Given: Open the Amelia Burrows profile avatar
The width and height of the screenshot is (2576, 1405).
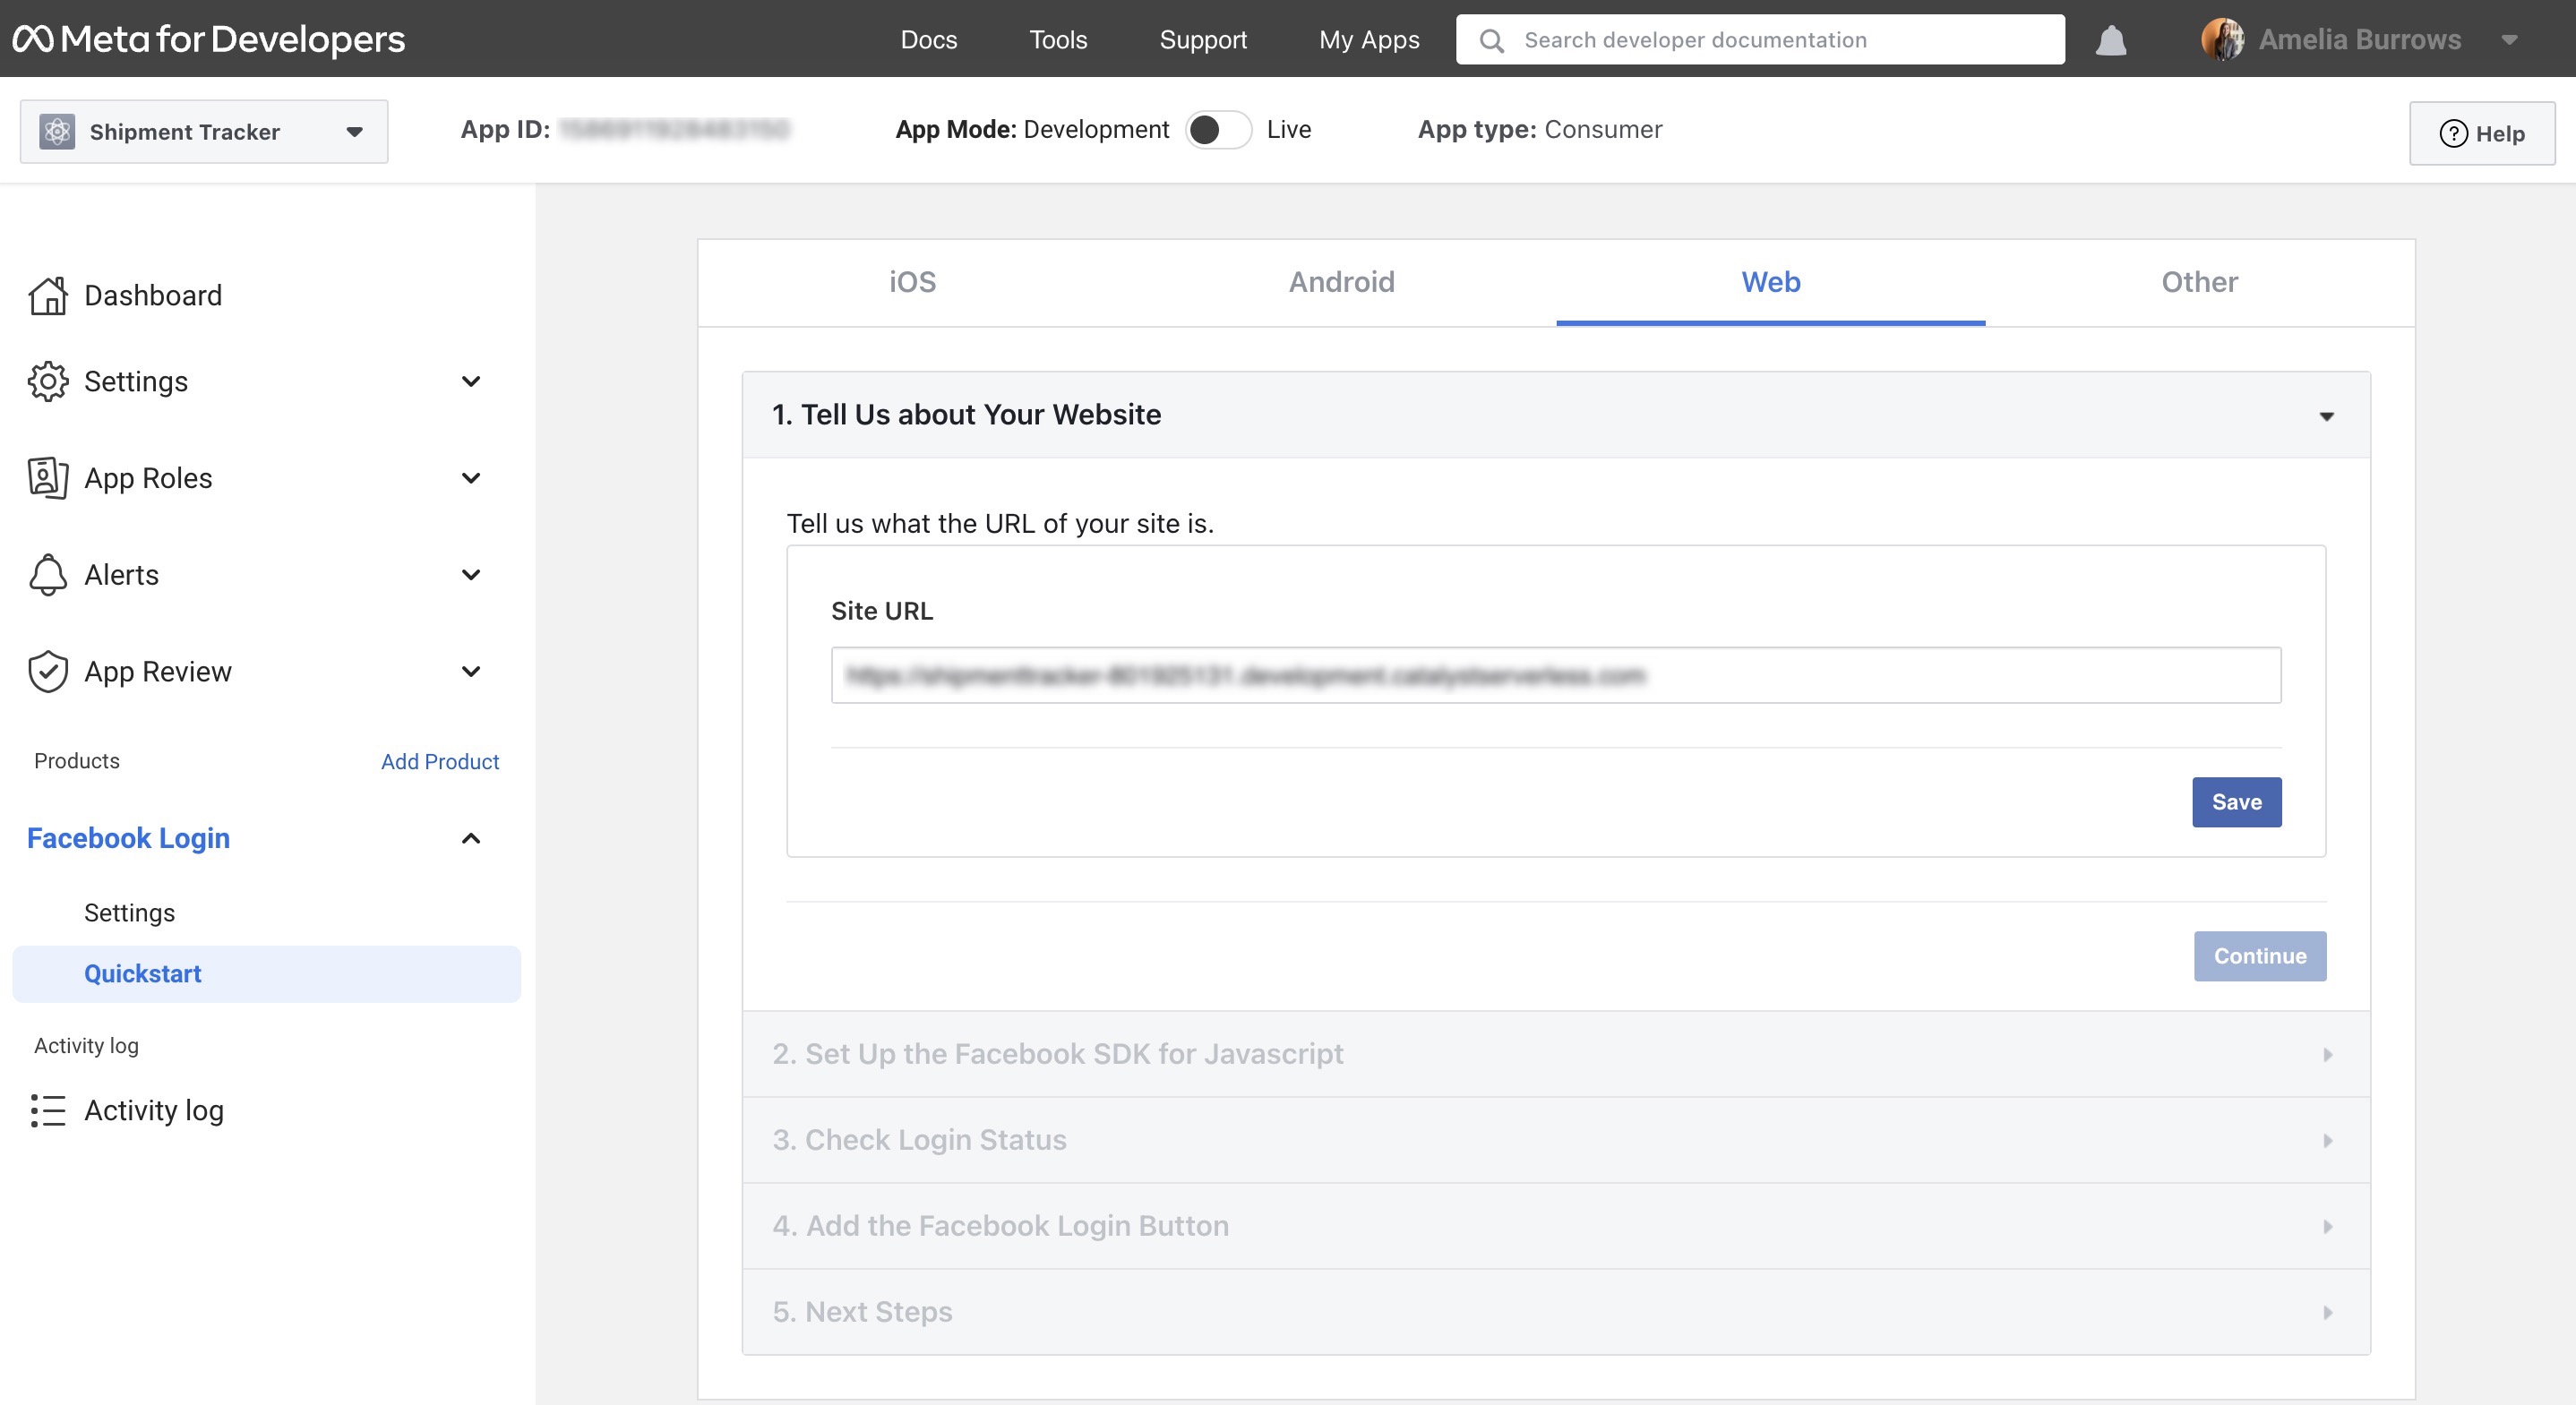Looking at the screenshot, I should pos(2225,40).
